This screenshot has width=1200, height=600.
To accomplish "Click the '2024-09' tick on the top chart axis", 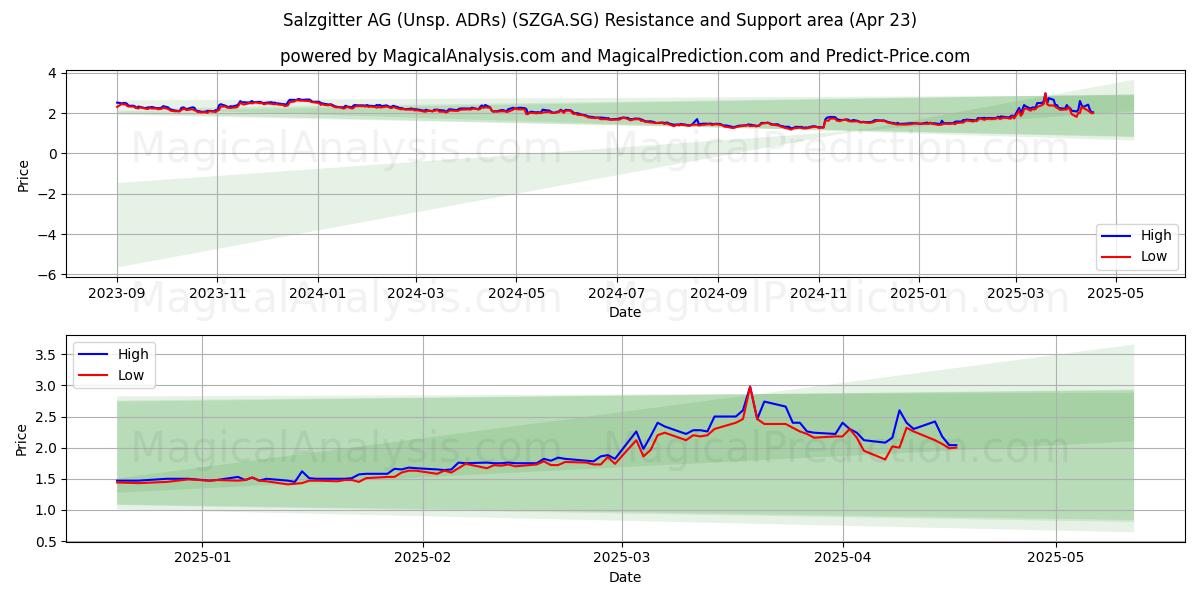I will 718,294.
